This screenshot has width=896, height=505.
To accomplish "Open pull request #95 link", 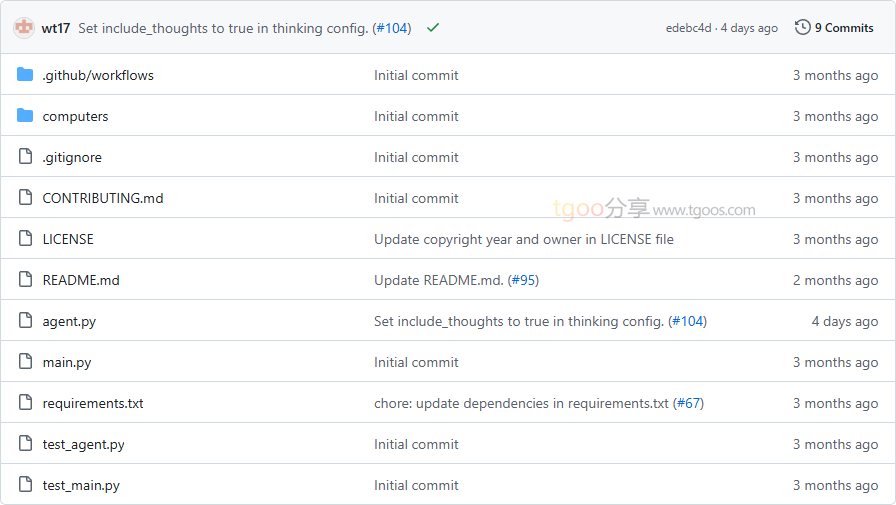I will click(x=523, y=280).
